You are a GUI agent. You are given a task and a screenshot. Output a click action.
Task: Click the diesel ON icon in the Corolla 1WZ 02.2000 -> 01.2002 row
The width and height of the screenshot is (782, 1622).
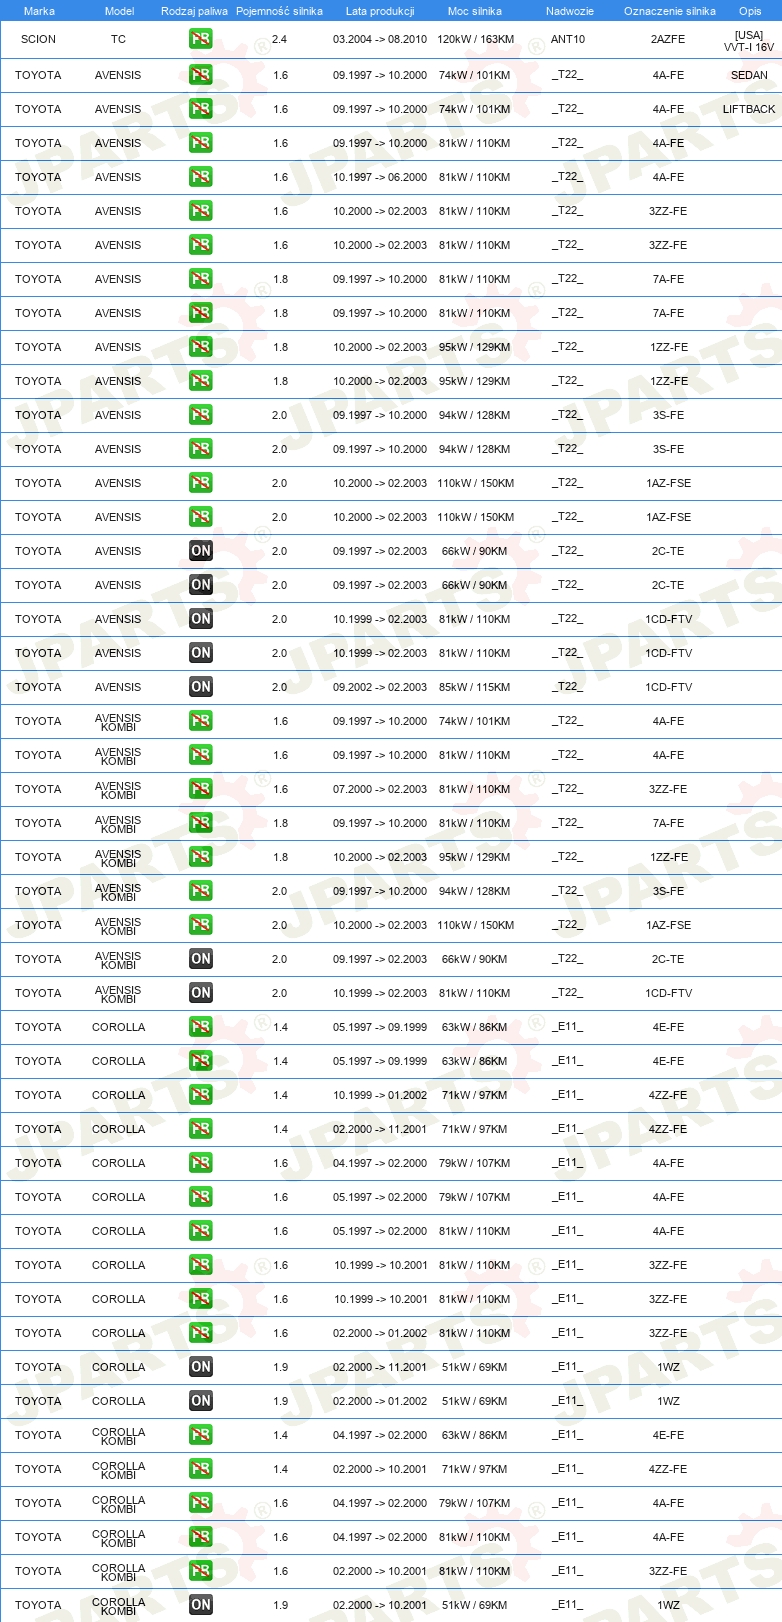(200, 1401)
